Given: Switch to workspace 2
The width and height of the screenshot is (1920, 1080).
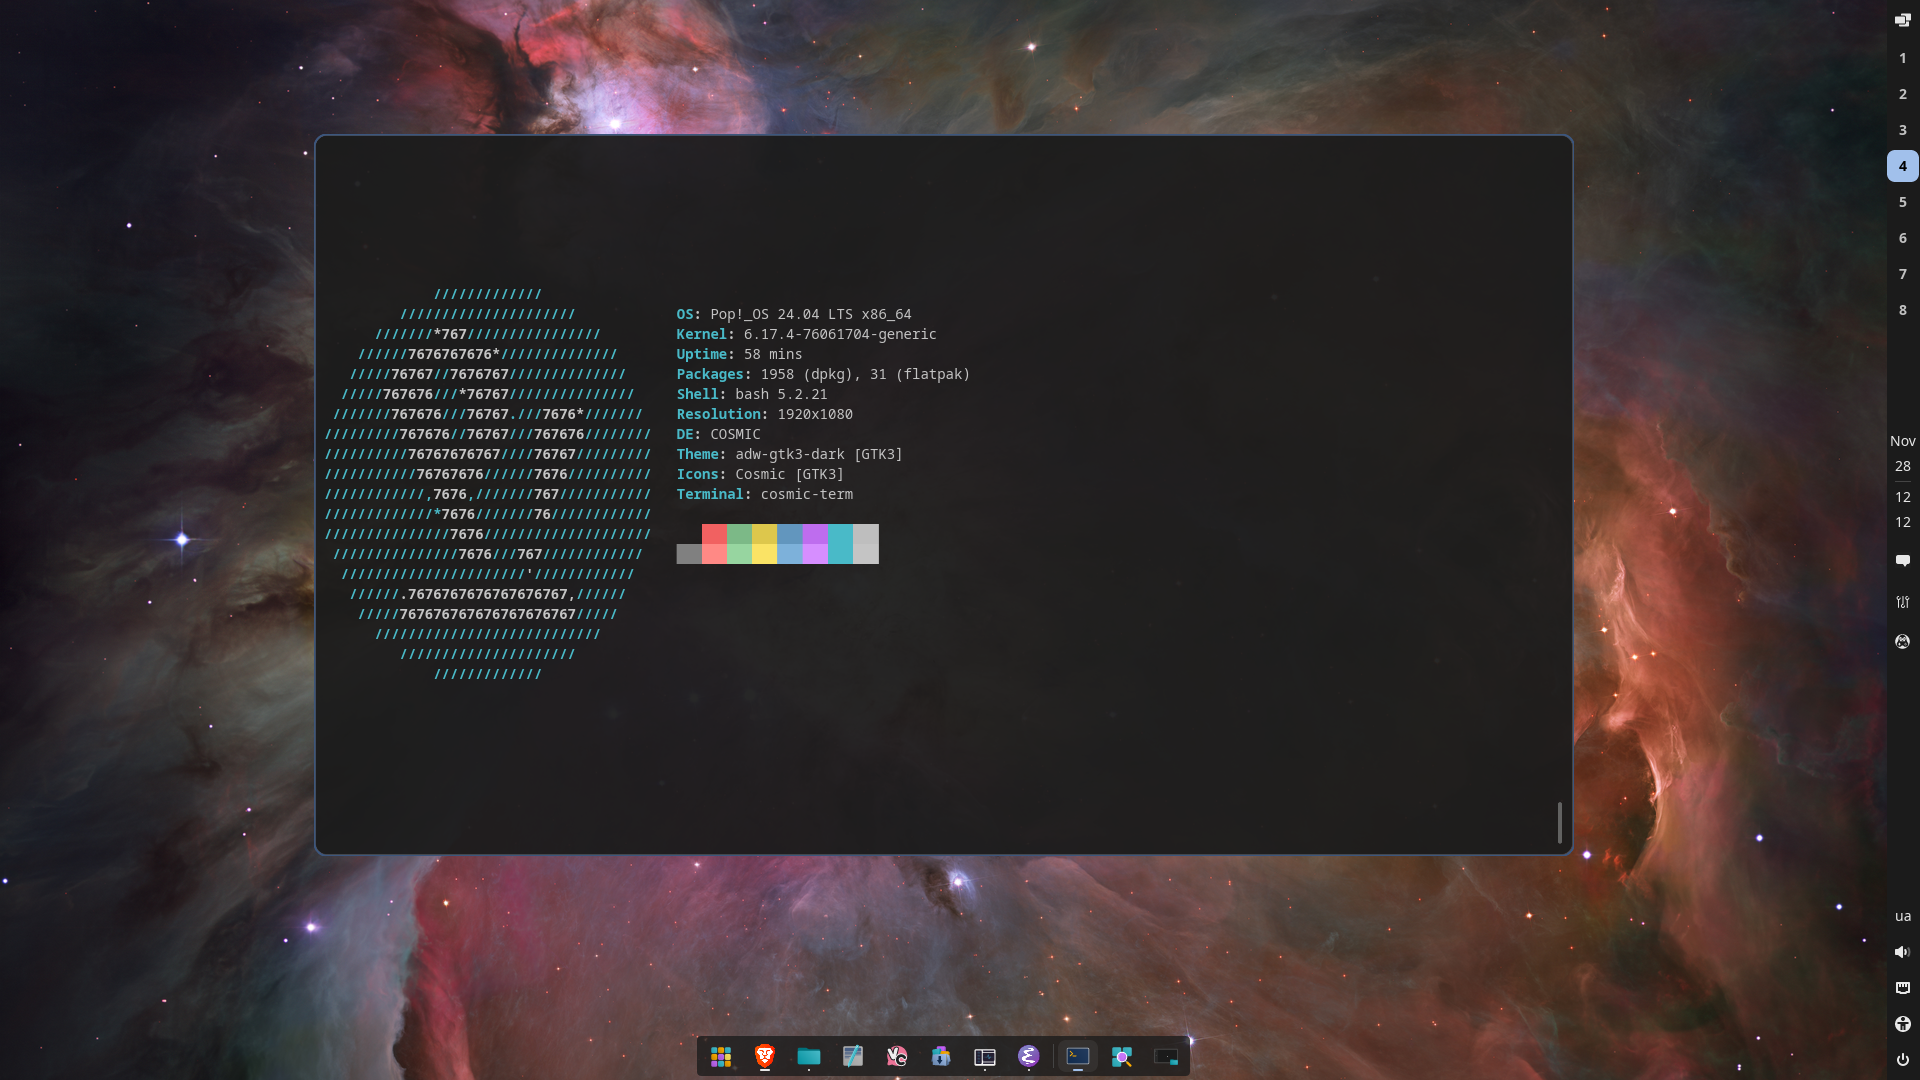Looking at the screenshot, I should click(x=1902, y=94).
